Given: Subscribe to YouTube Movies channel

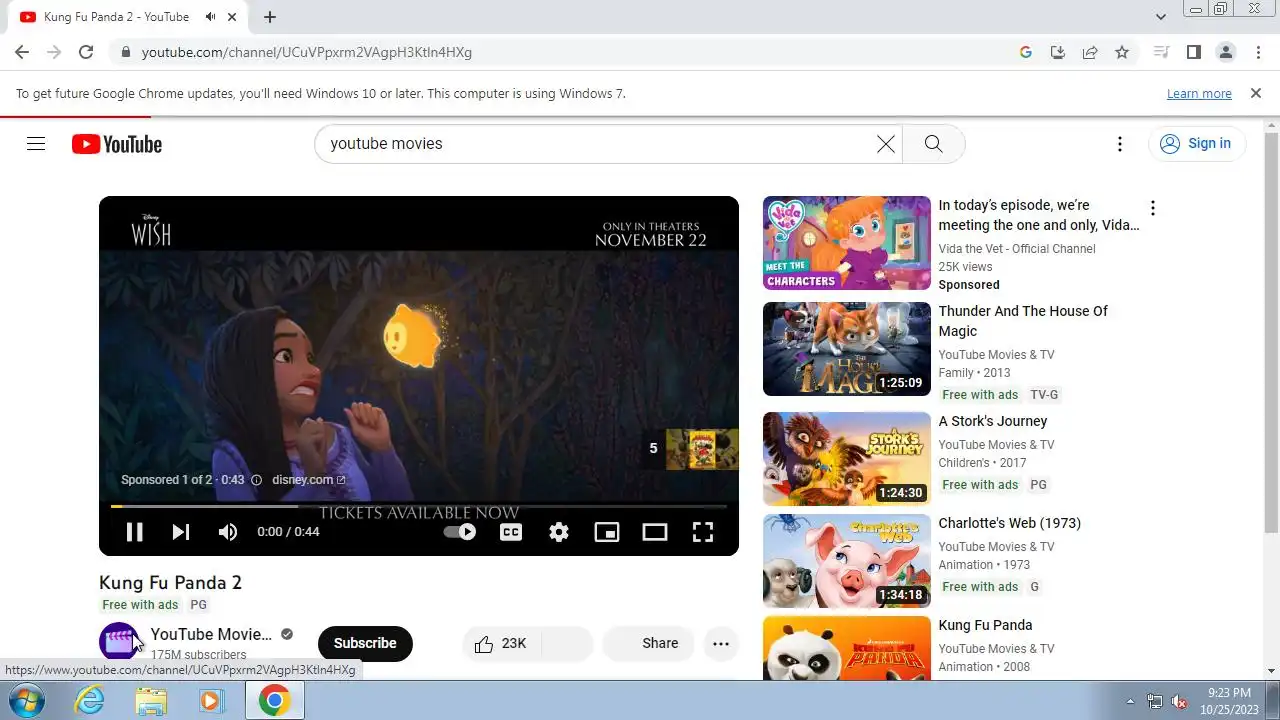Looking at the screenshot, I should [x=365, y=644].
